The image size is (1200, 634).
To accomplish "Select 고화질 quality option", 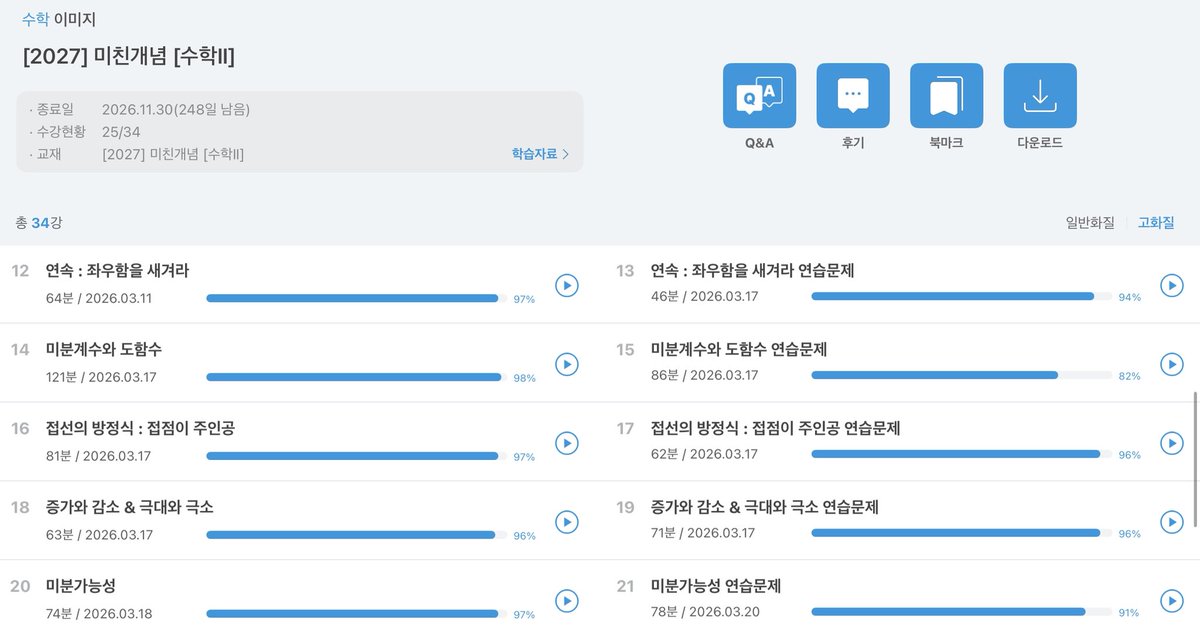I will tap(1156, 223).
